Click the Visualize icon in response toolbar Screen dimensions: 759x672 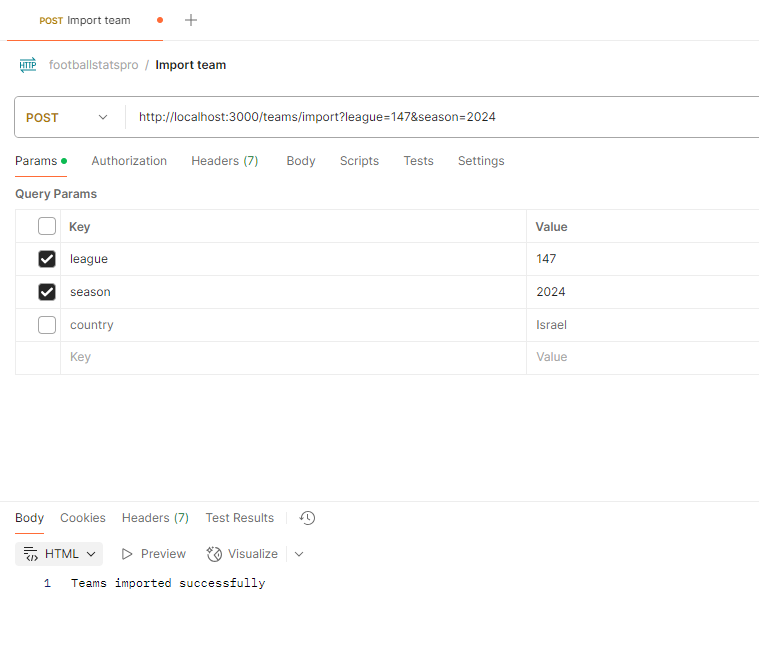point(214,554)
